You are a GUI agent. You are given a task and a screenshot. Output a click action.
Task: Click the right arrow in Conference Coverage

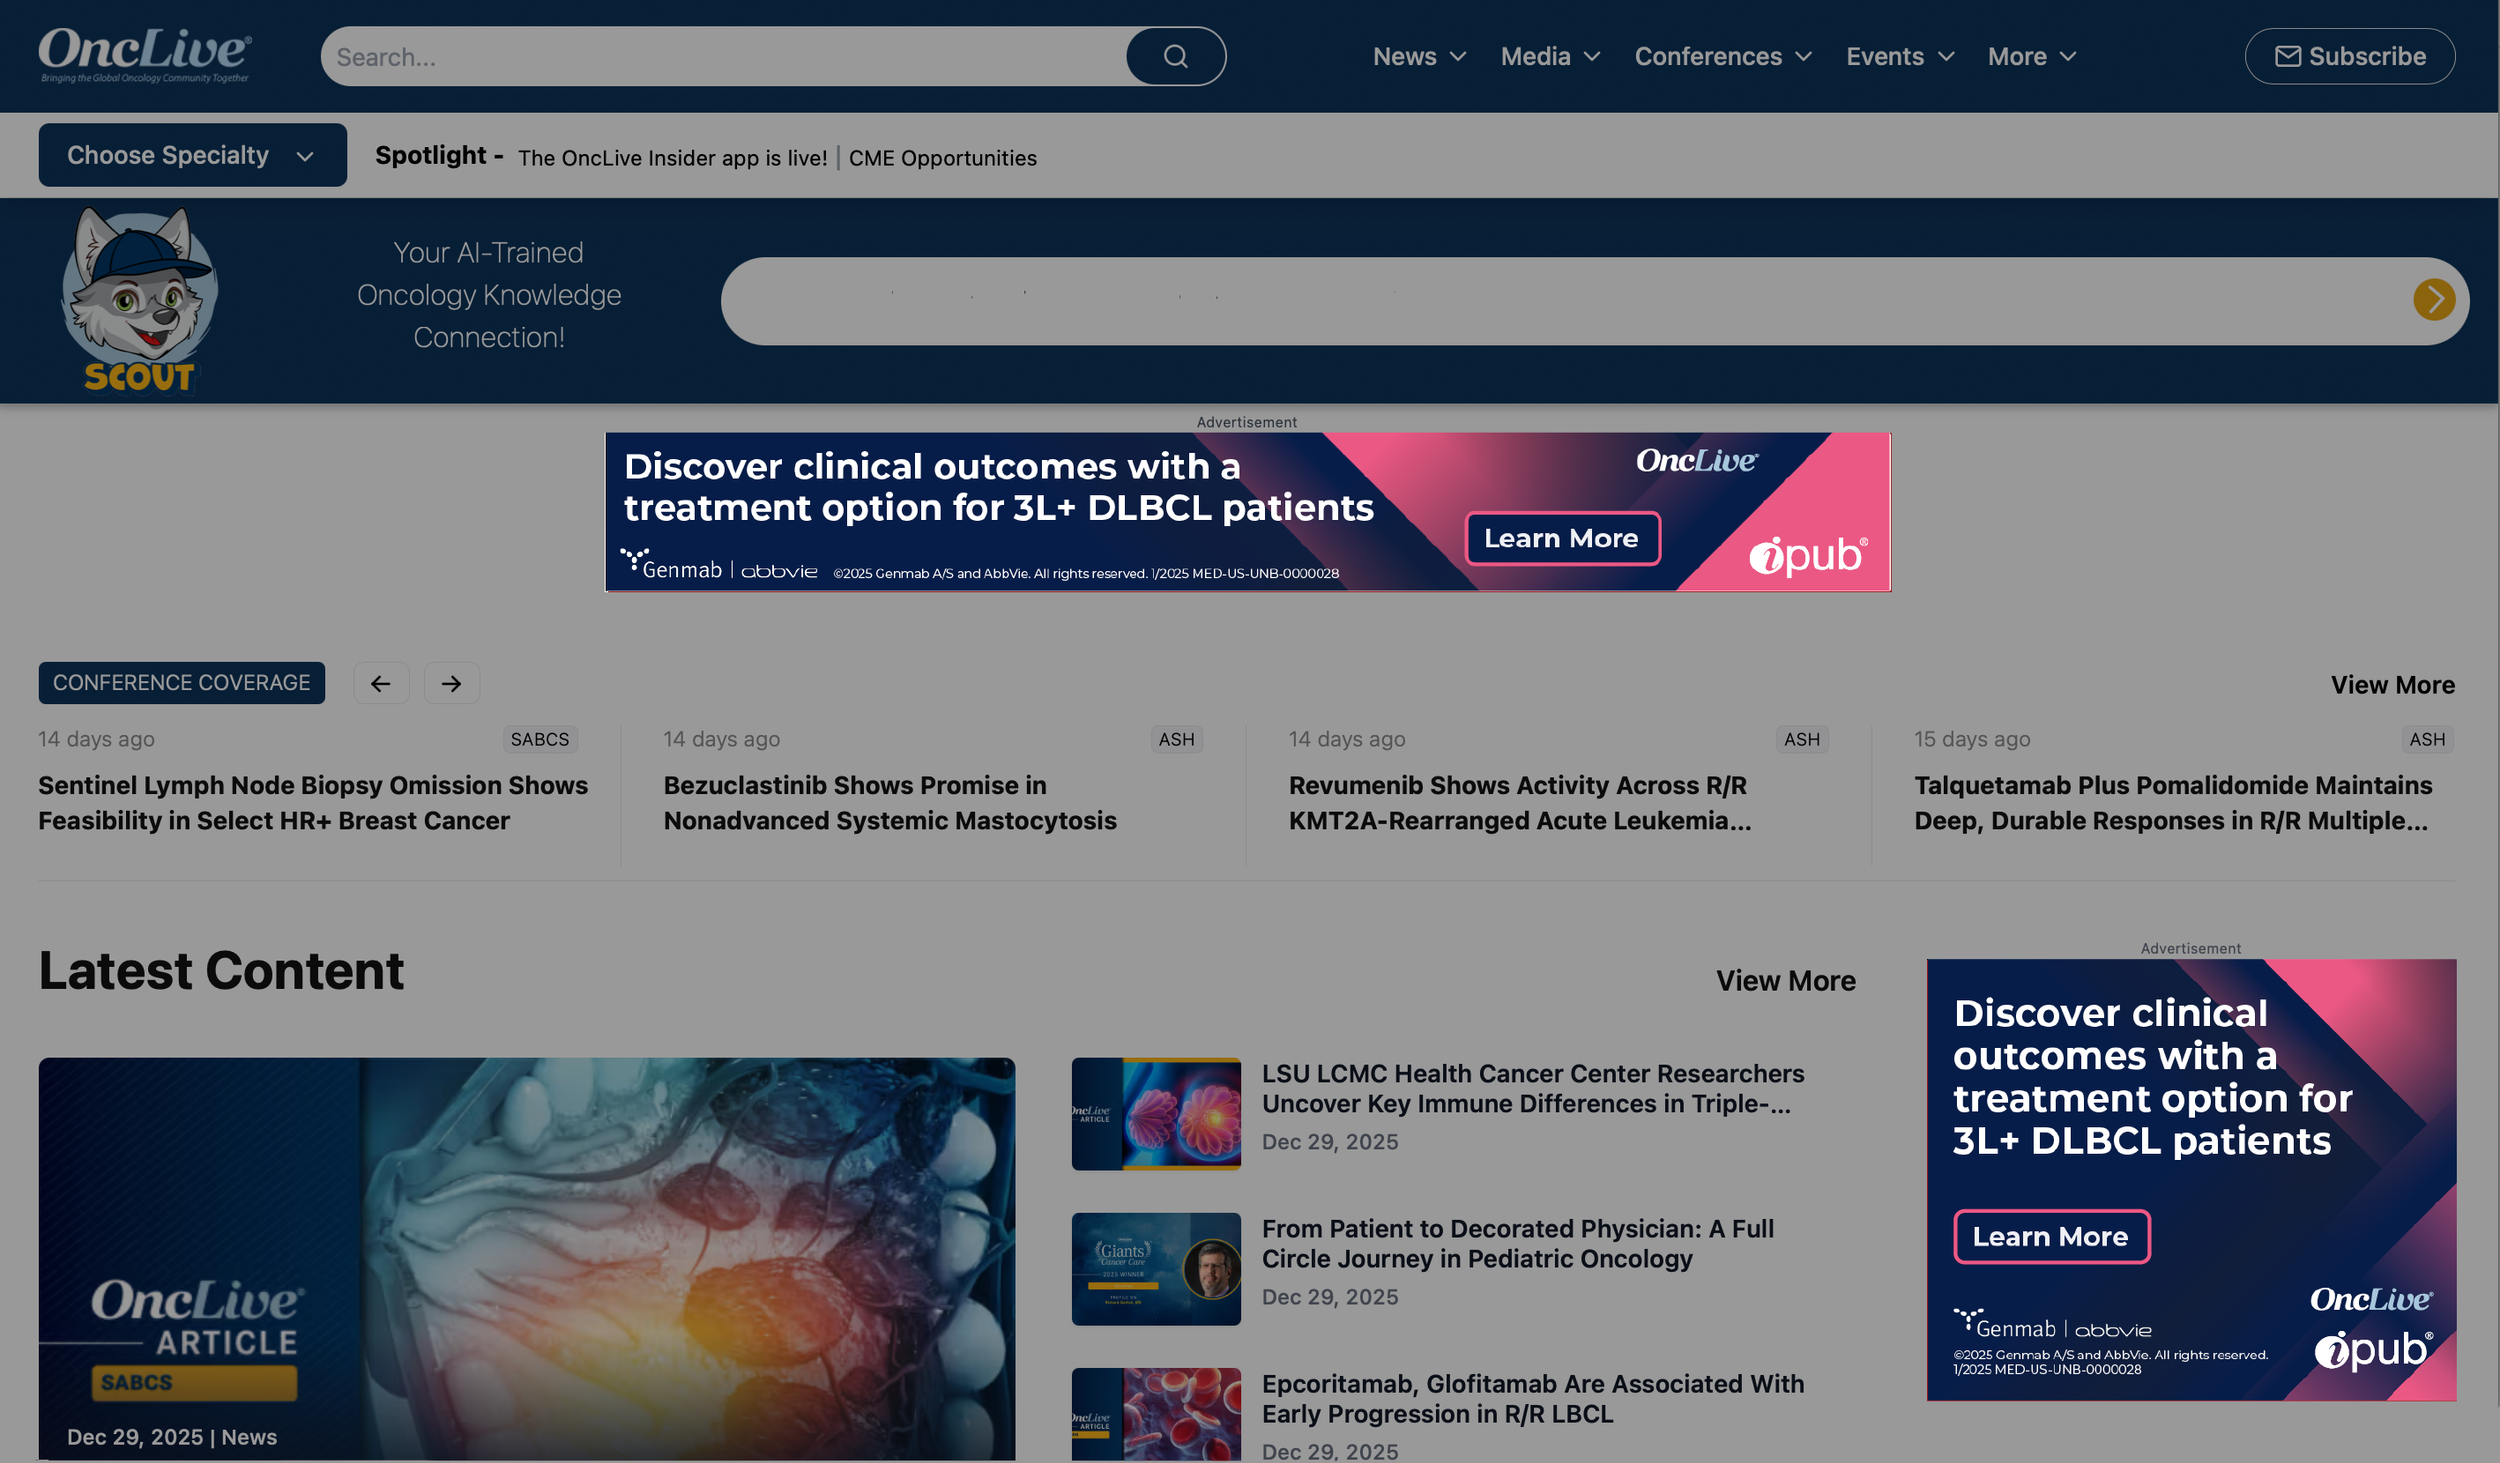[x=451, y=683]
